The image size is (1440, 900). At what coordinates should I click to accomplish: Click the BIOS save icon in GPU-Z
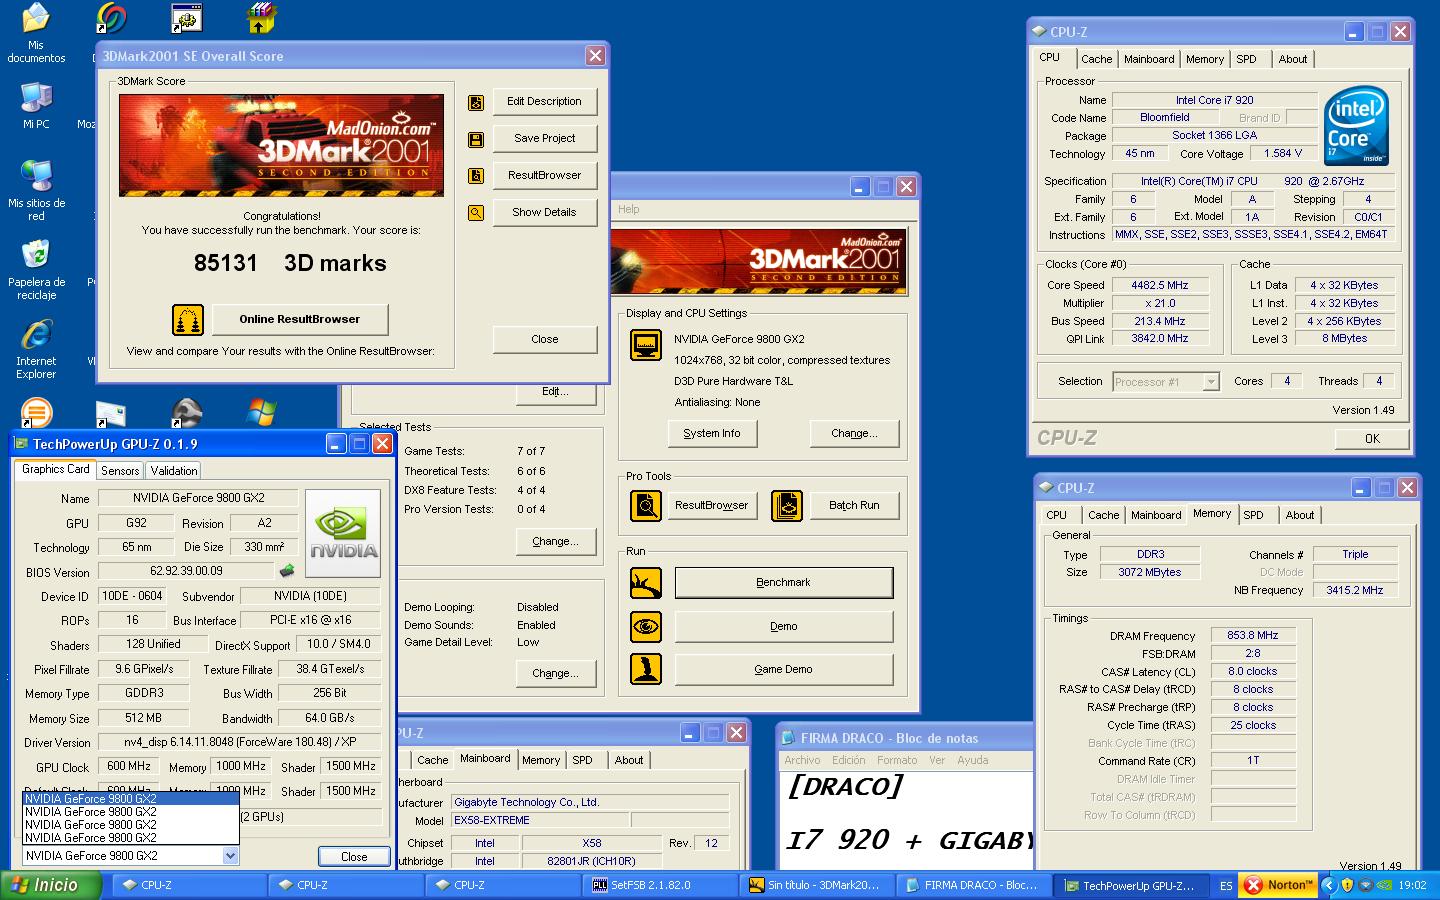pos(287,571)
